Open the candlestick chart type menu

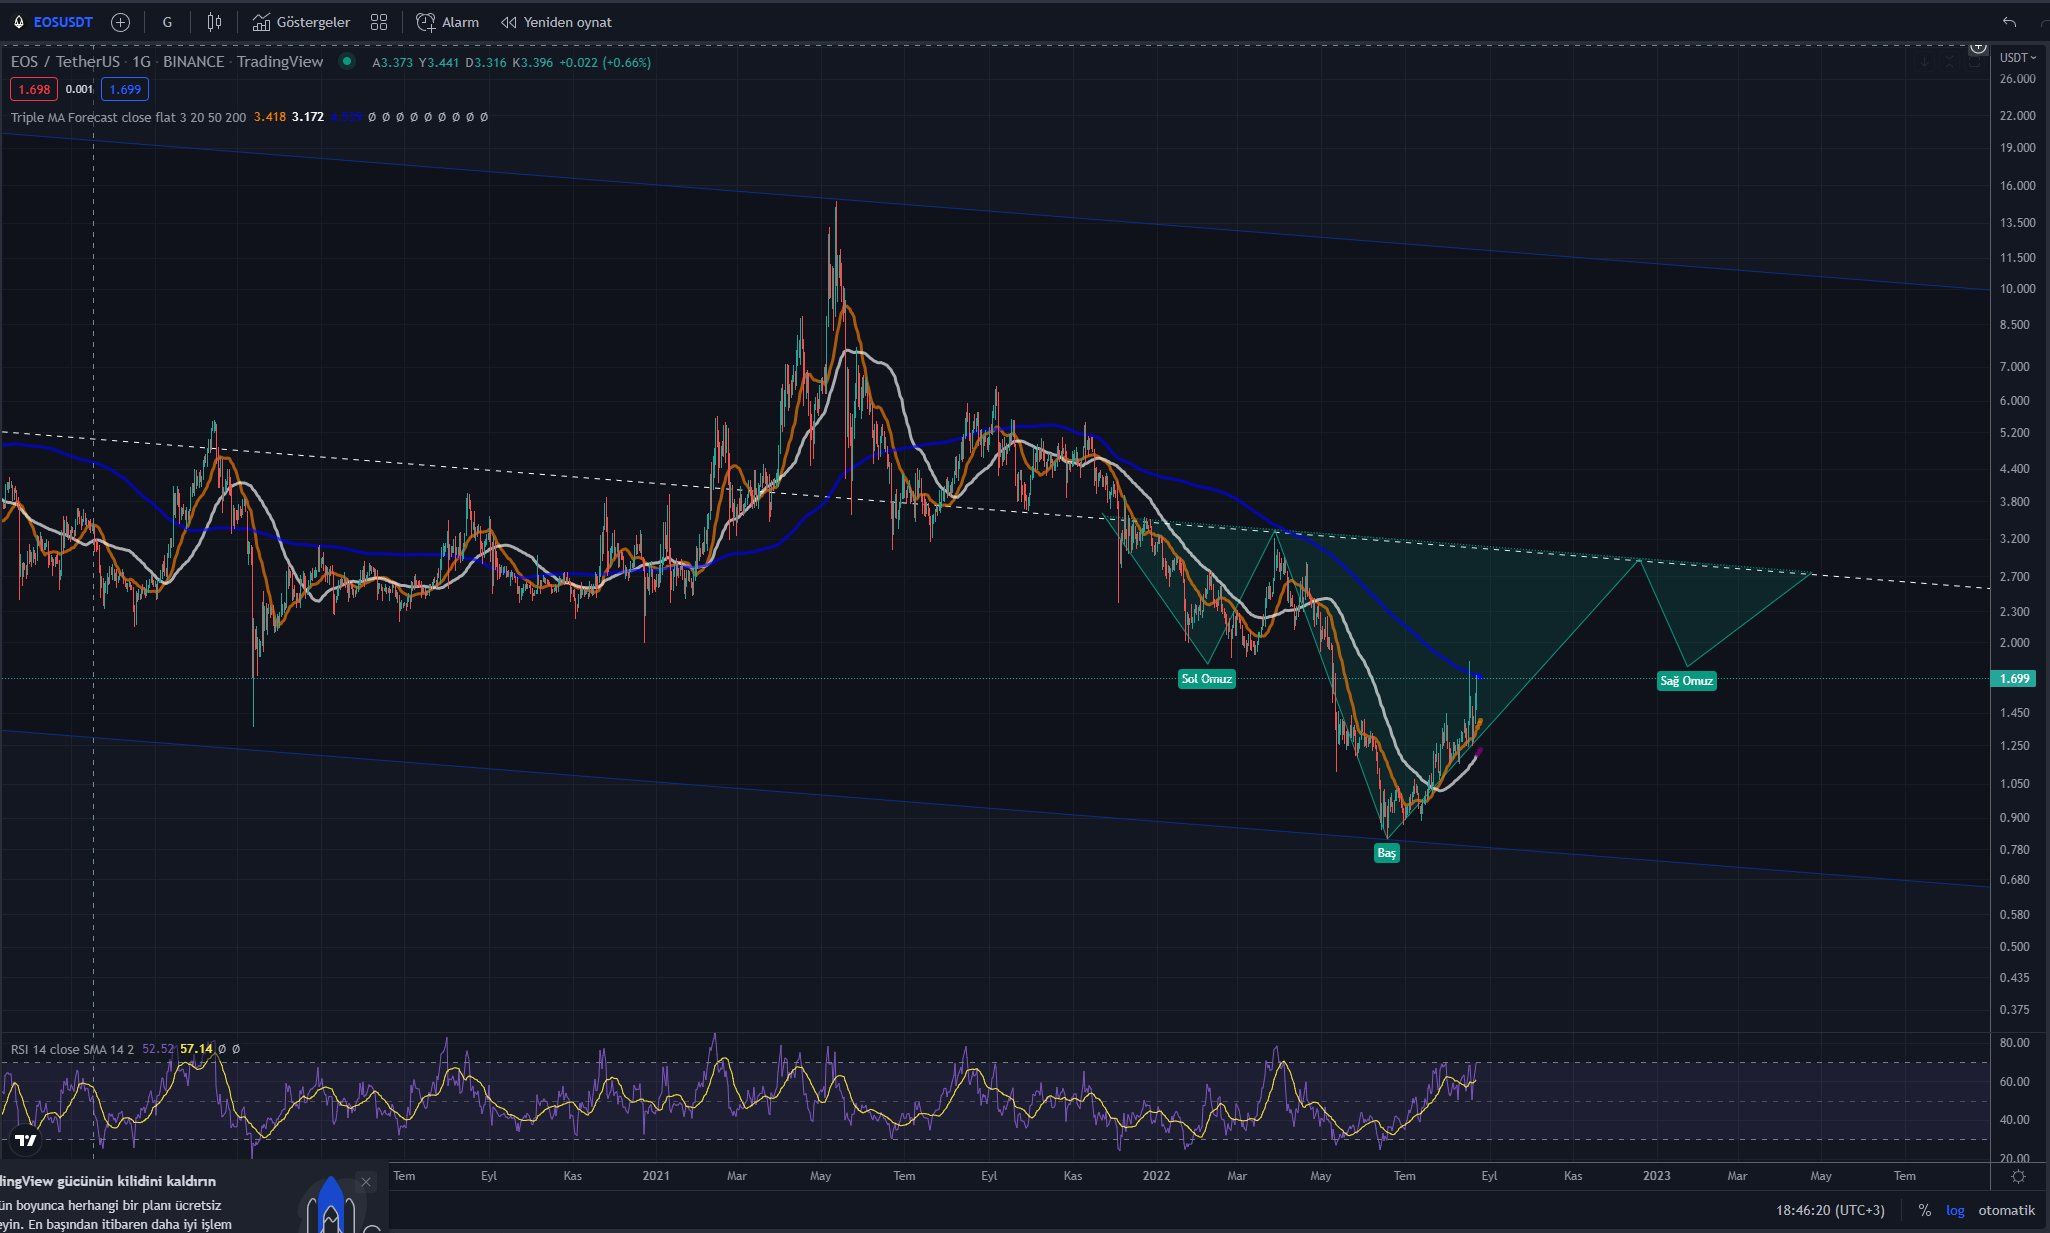(214, 22)
